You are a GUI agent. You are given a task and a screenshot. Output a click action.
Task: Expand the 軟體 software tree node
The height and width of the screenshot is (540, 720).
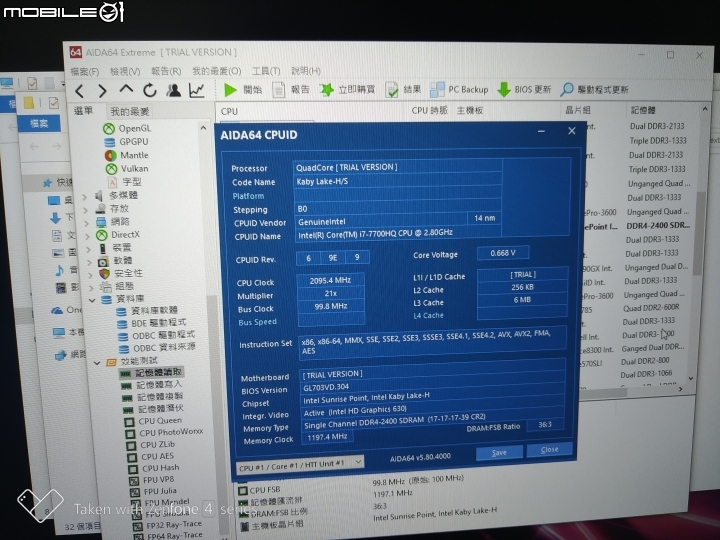[x=90, y=262]
